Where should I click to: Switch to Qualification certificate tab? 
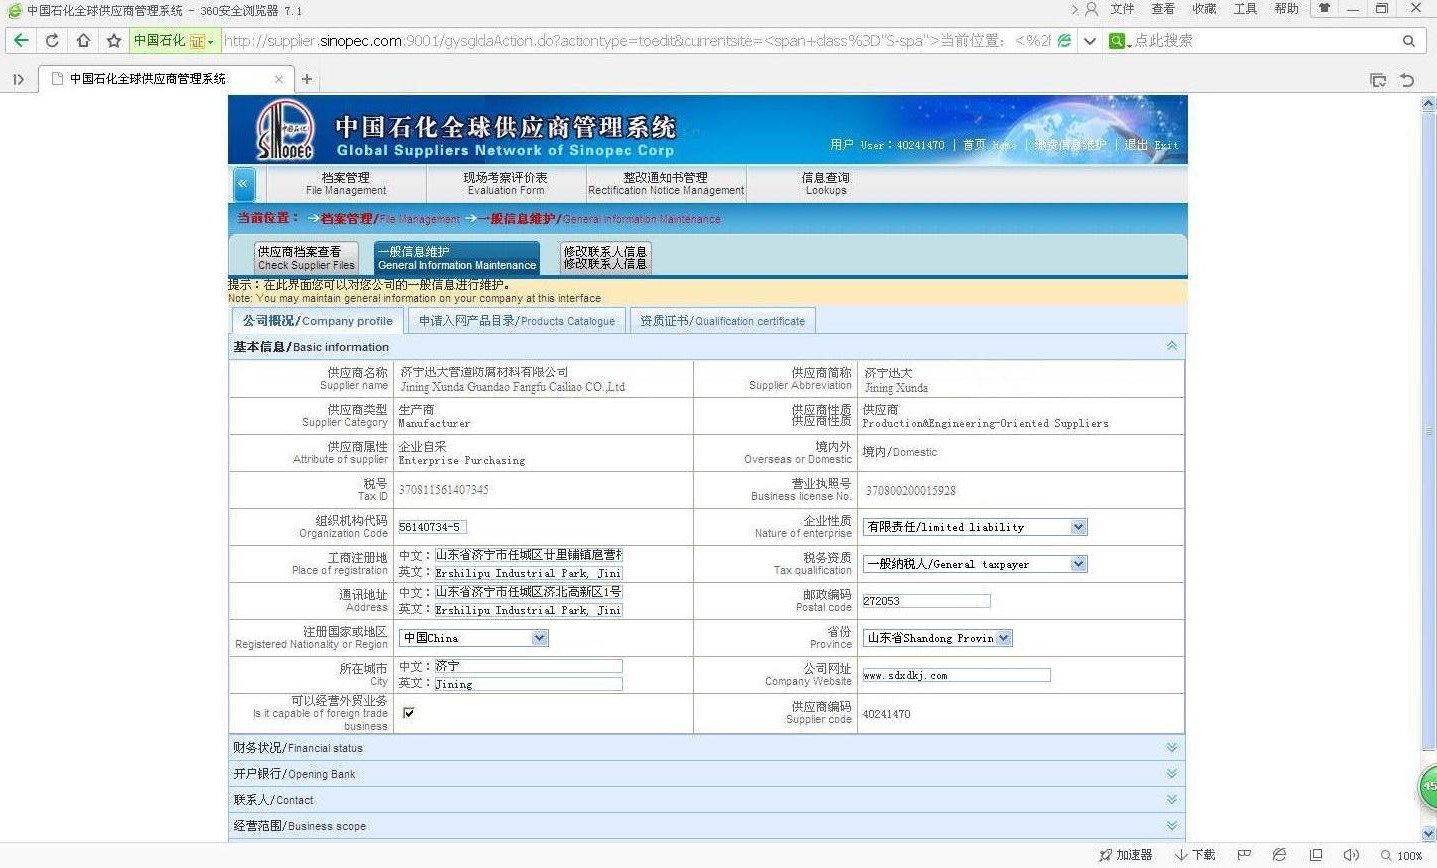pos(722,321)
